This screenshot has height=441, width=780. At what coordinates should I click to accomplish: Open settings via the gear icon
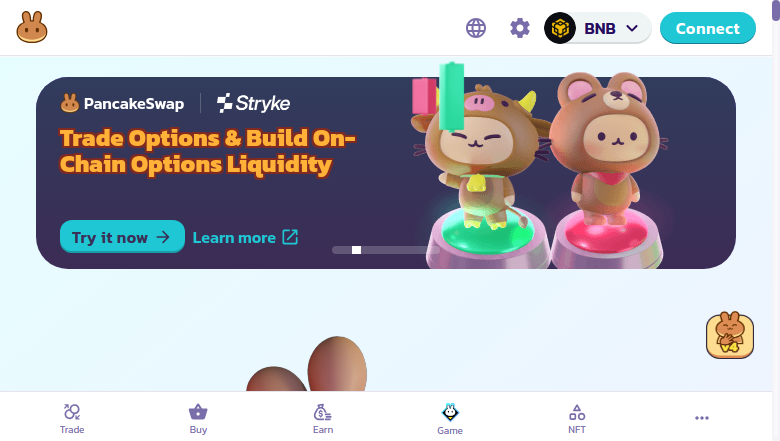520,28
